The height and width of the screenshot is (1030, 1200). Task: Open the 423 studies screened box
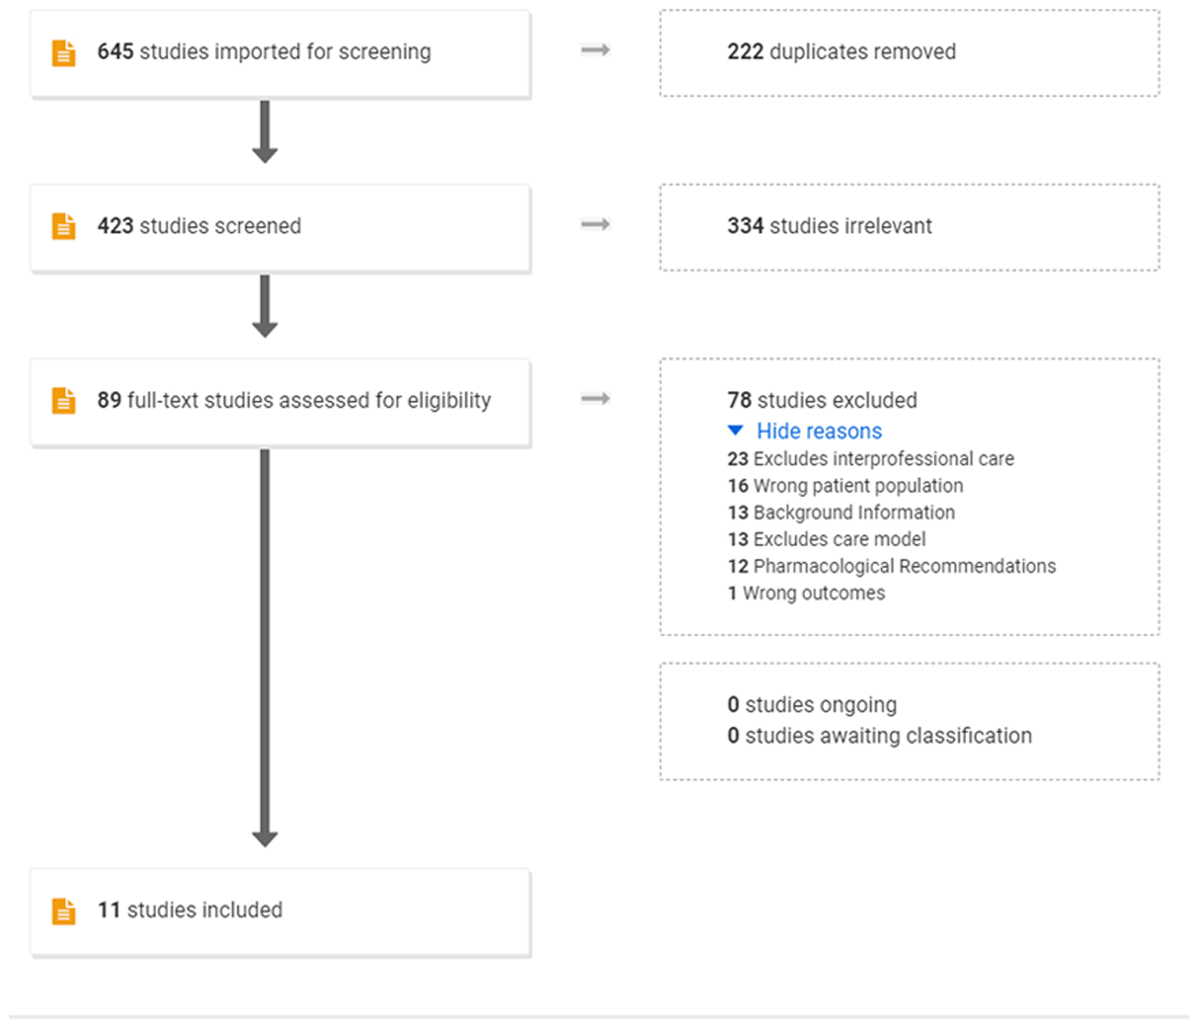tap(280, 228)
